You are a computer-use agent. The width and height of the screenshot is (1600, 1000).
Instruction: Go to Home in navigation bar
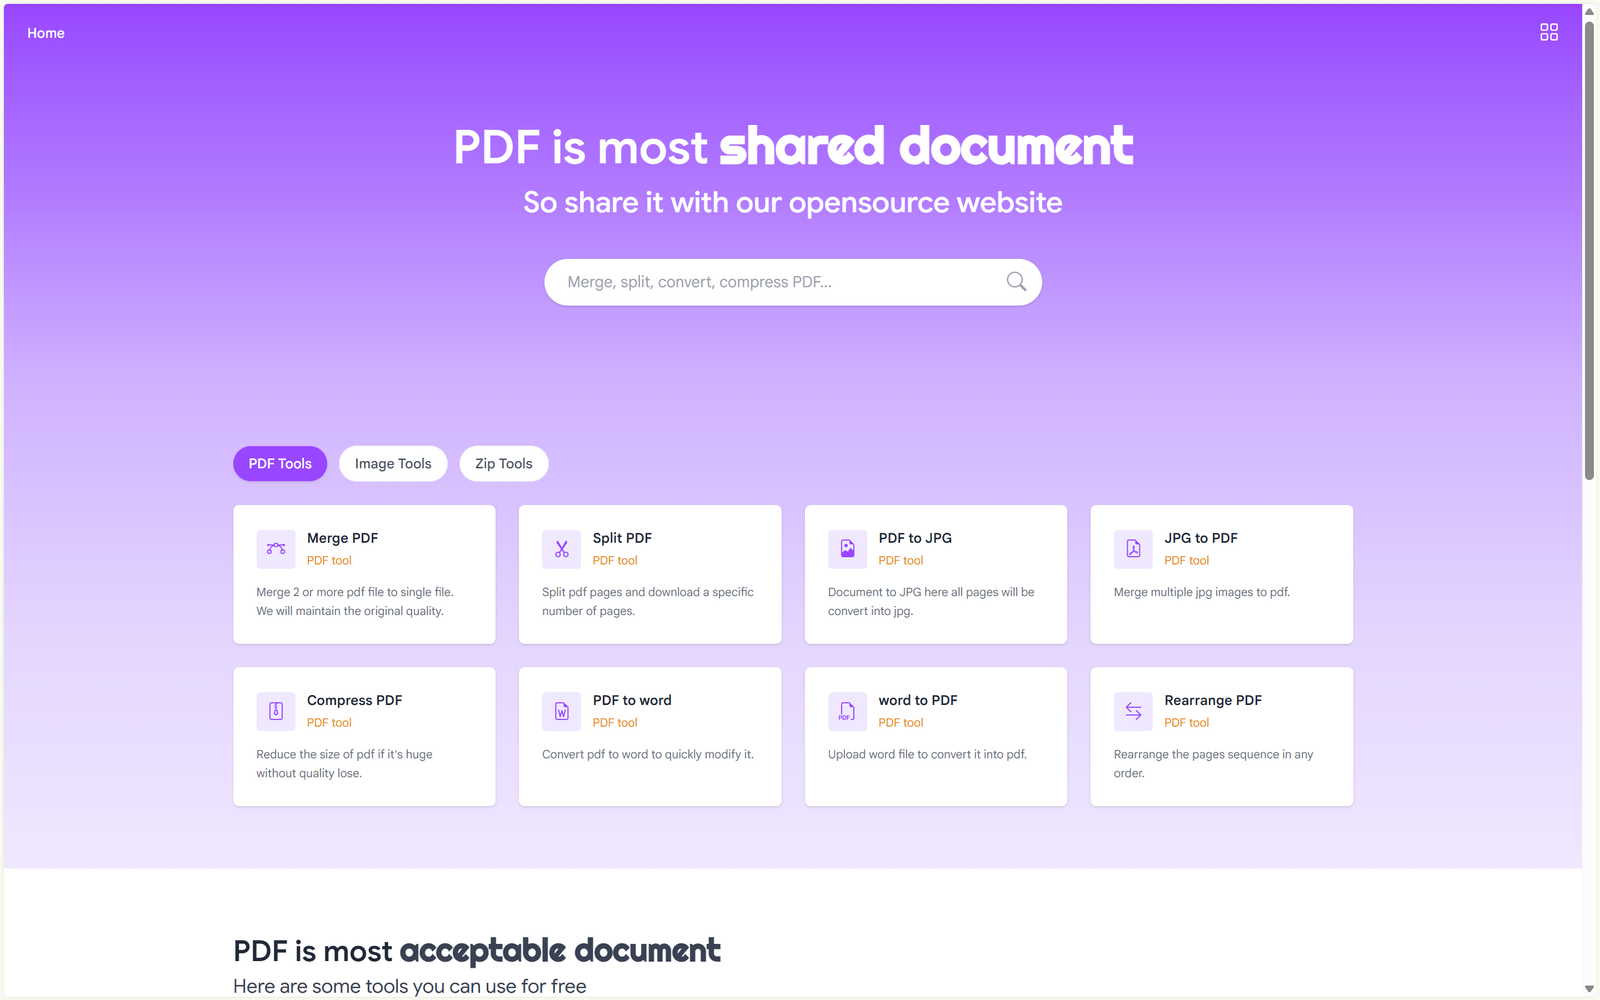point(46,33)
